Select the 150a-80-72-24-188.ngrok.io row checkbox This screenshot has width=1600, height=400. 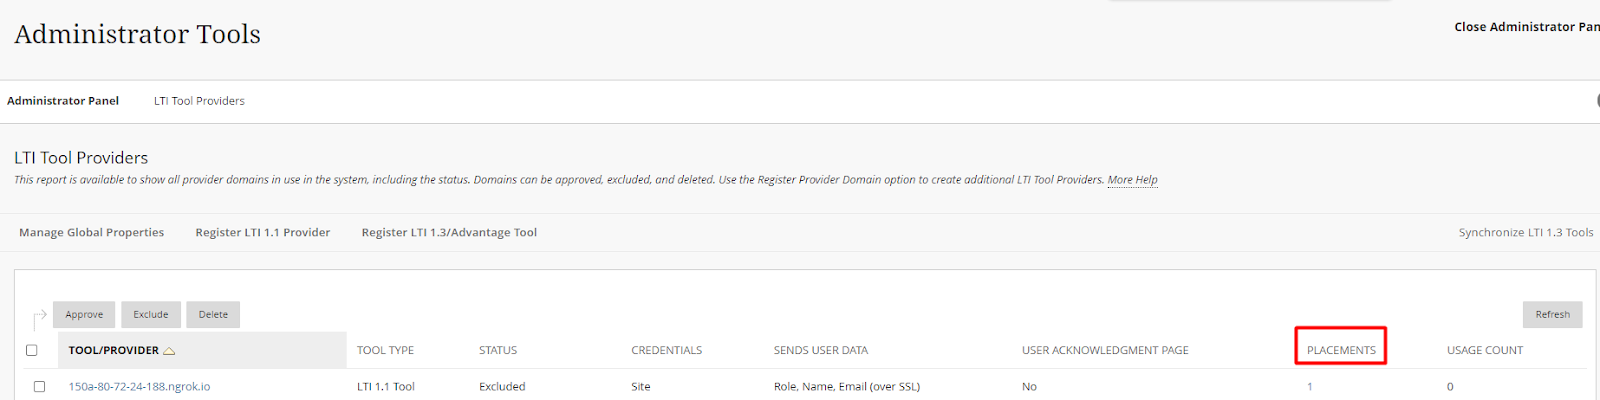pyautogui.click(x=39, y=387)
